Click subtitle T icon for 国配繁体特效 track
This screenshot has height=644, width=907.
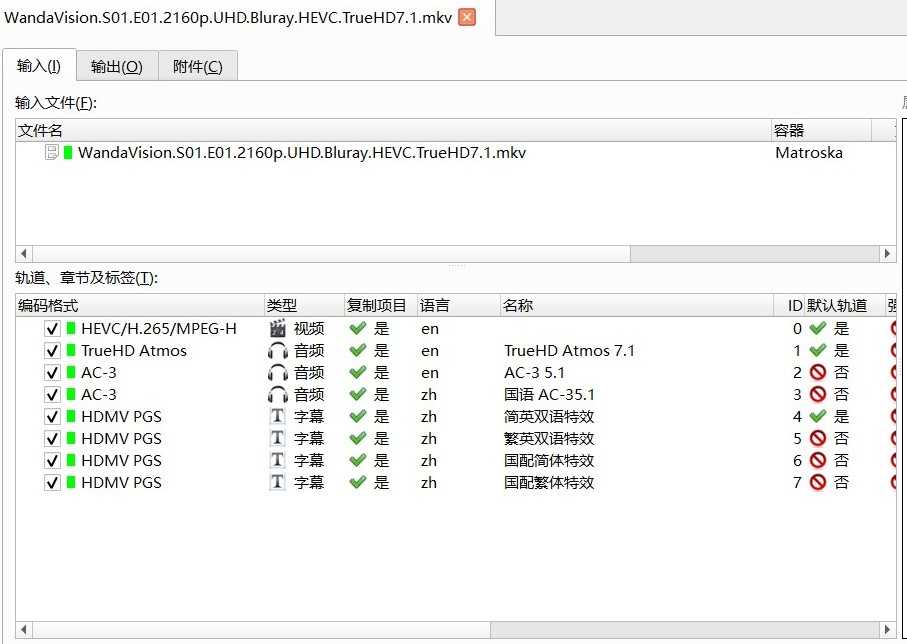tap(278, 483)
